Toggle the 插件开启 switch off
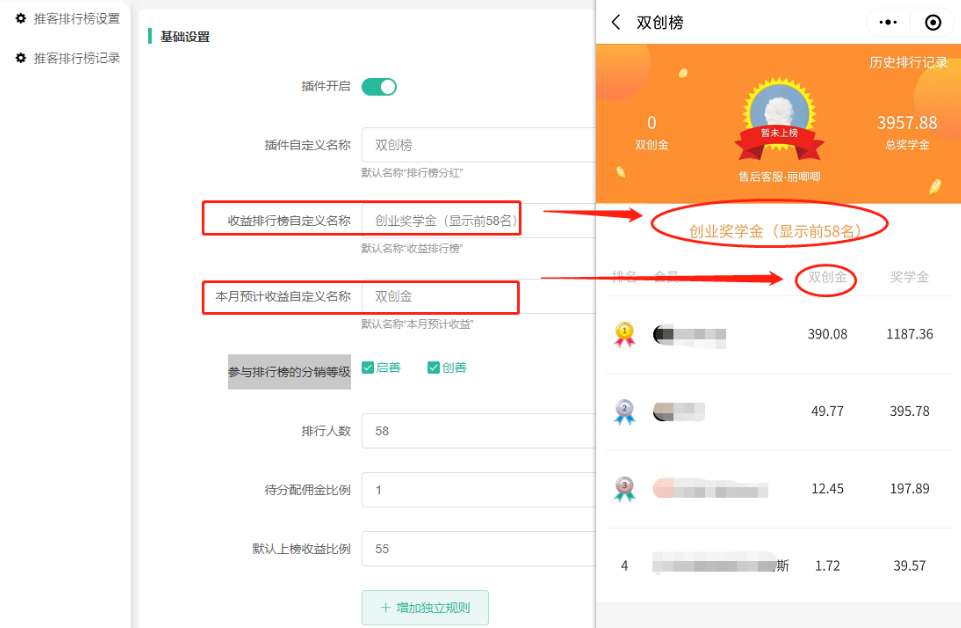 coord(379,87)
